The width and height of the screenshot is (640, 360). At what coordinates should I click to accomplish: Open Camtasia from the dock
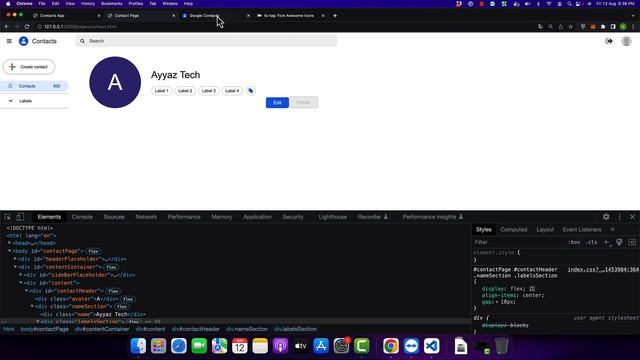click(x=362, y=346)
